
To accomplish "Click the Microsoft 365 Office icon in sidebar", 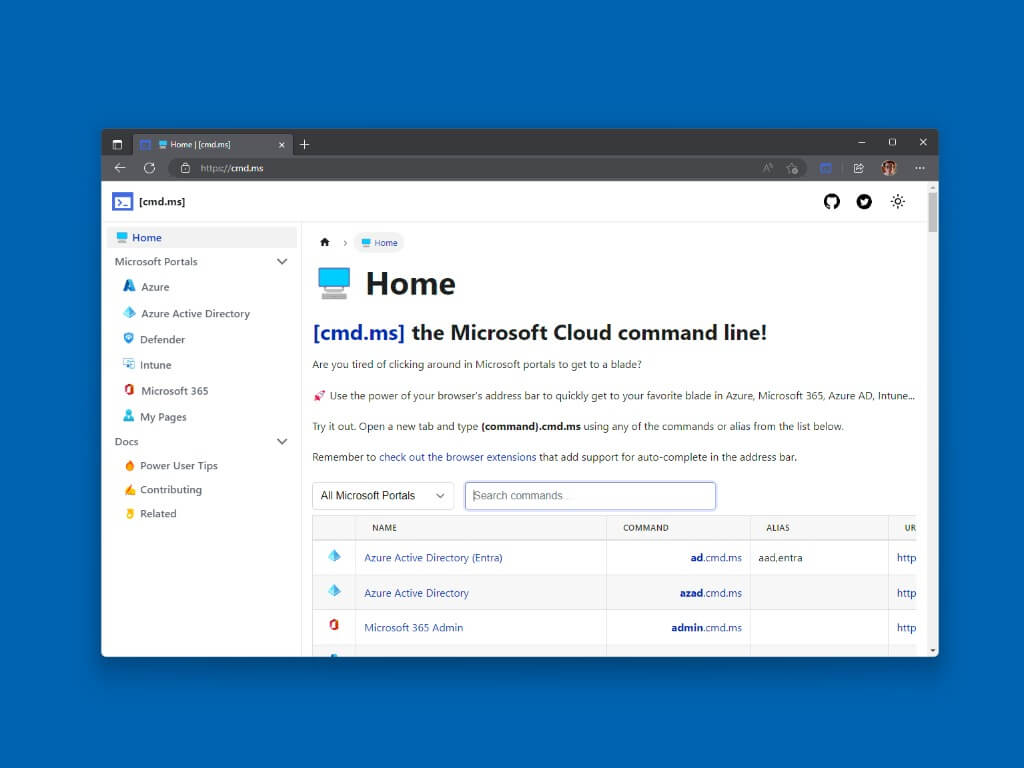I will pos(129,390).
